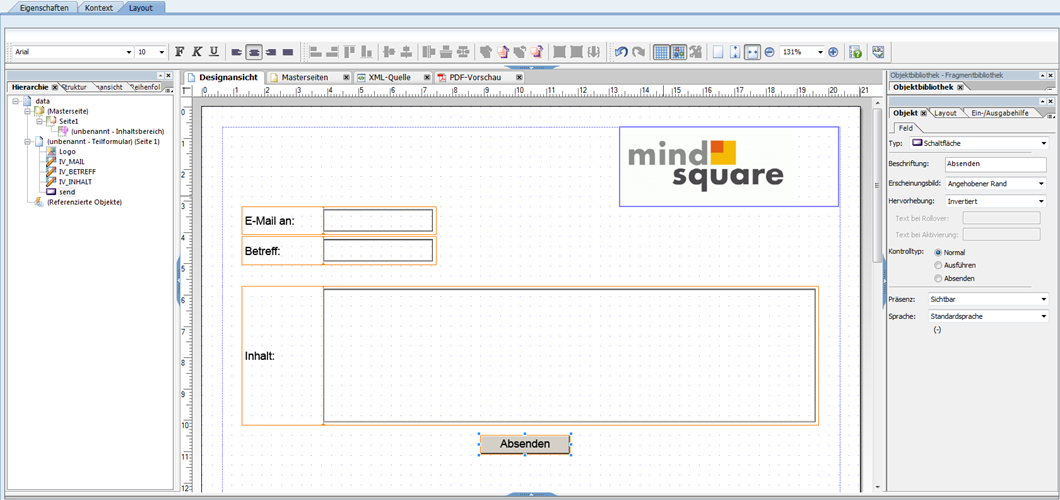Toggle the snap to grid icon

[679, 51]
